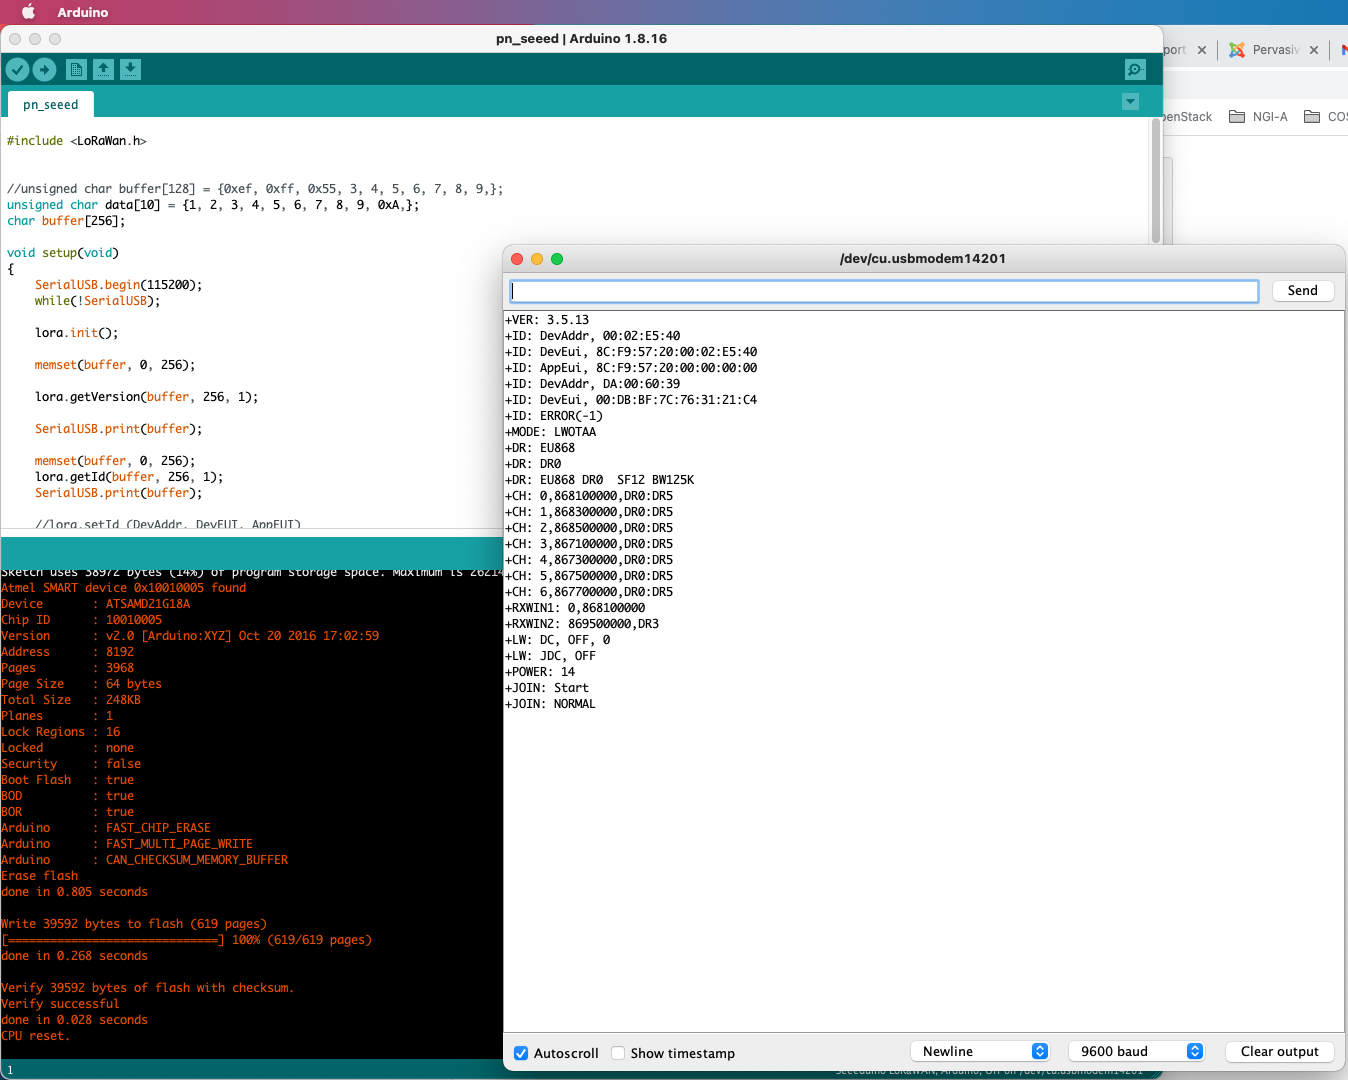The width and height of the screenshot is (1348, 1080).
Task: Create a new sketch with New icon
Action: coord(76,69)
